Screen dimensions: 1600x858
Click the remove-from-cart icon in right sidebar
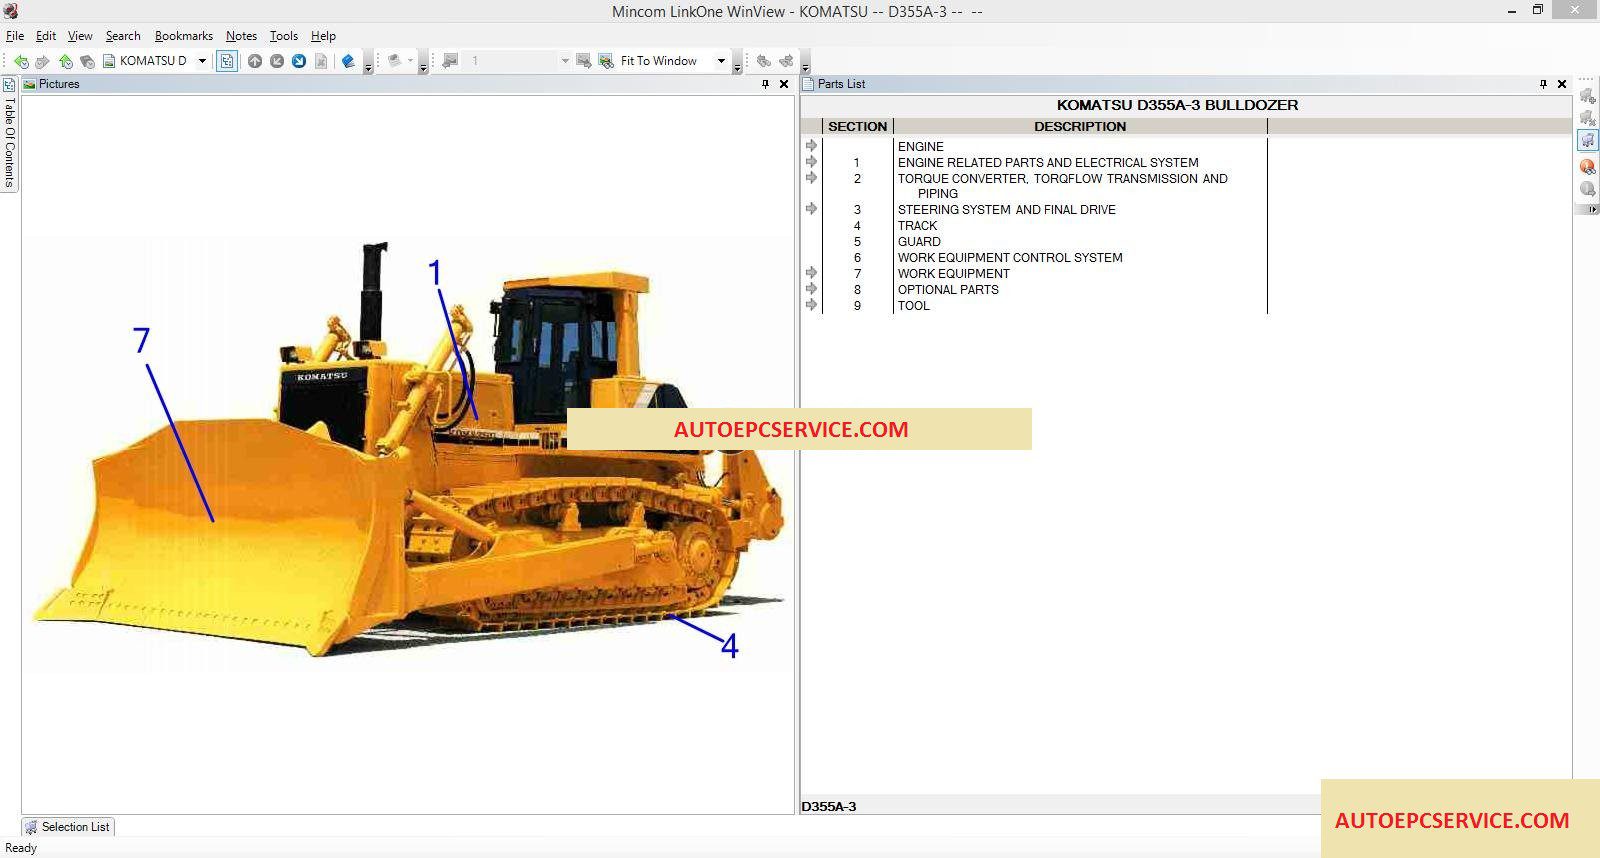tap(1587, 118)
